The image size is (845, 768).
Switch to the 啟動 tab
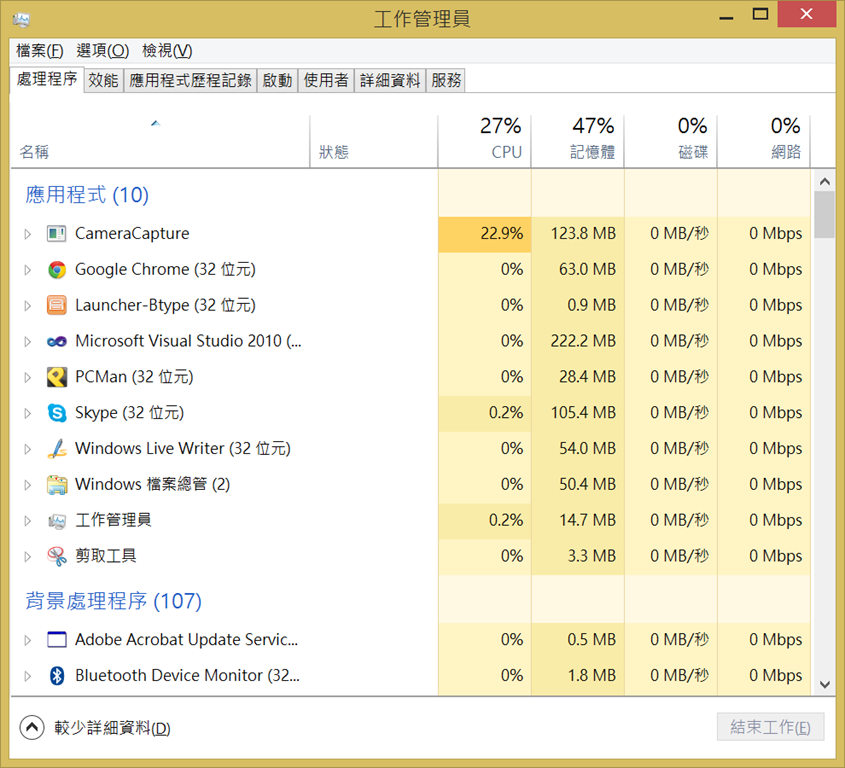[277, 80]
